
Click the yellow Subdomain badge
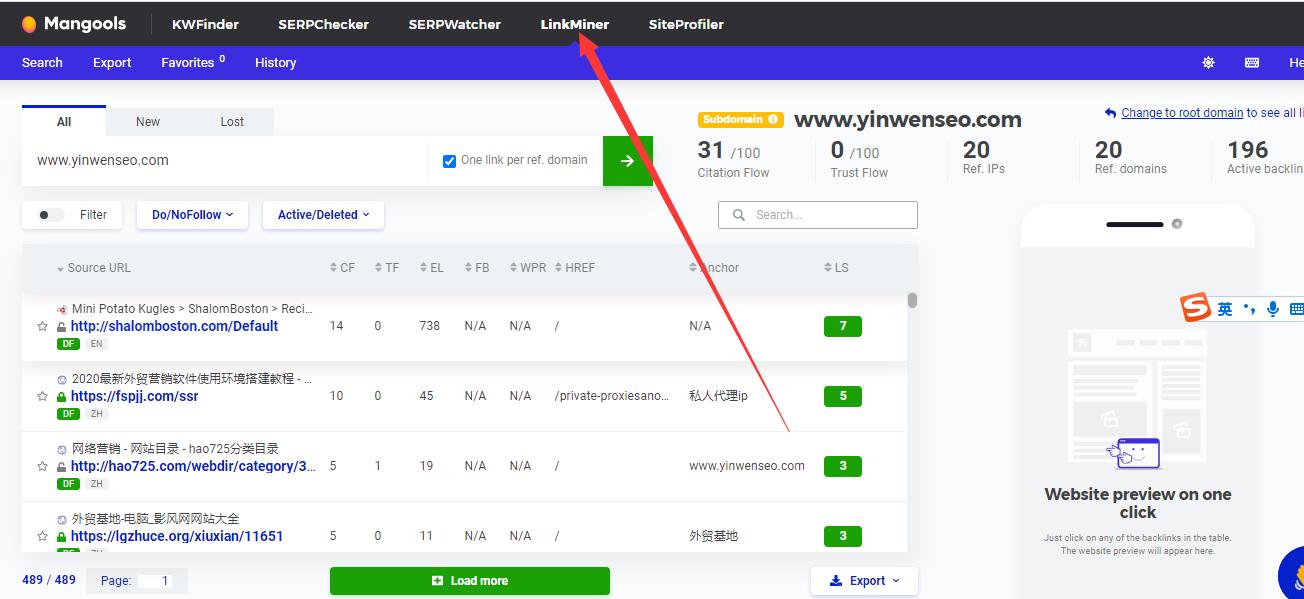pos(740,118)
